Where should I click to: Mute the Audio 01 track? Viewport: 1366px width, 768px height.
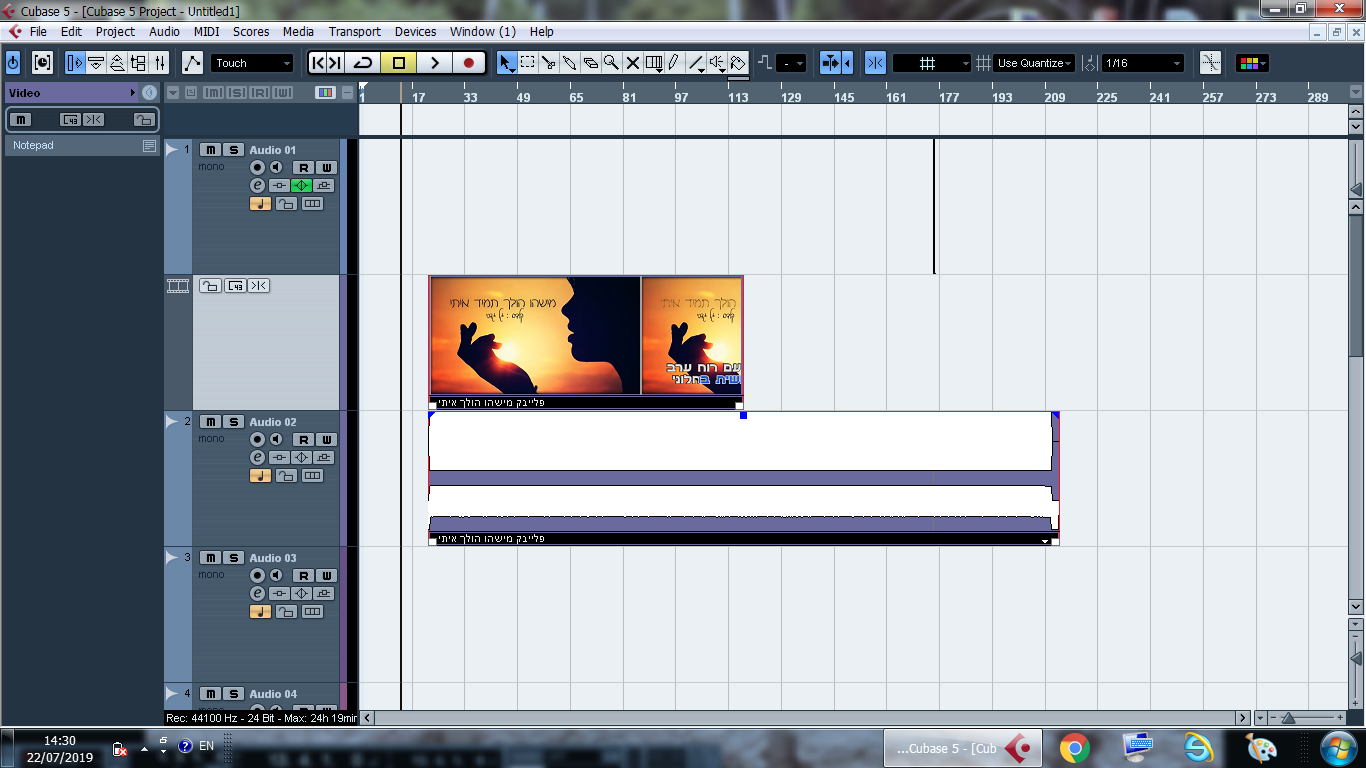pos(210,150)
